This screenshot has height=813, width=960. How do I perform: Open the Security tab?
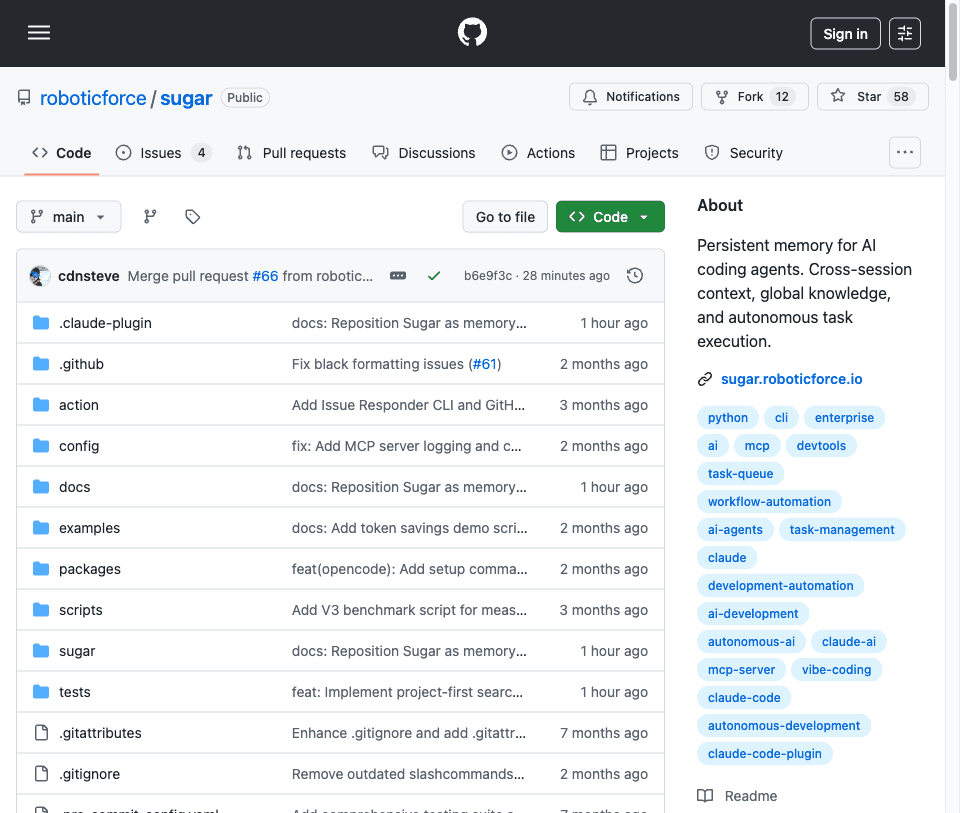744,153
